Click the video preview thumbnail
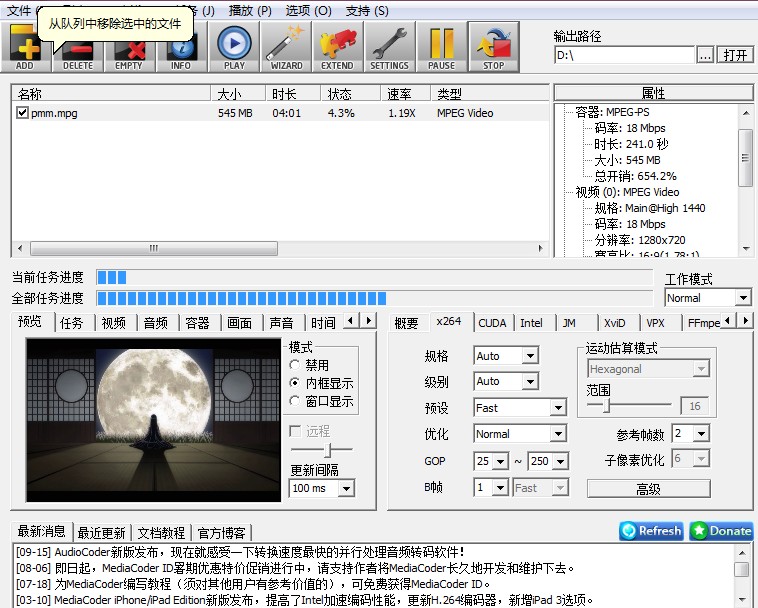Viewport: 758px width, 608px height. 154,420
